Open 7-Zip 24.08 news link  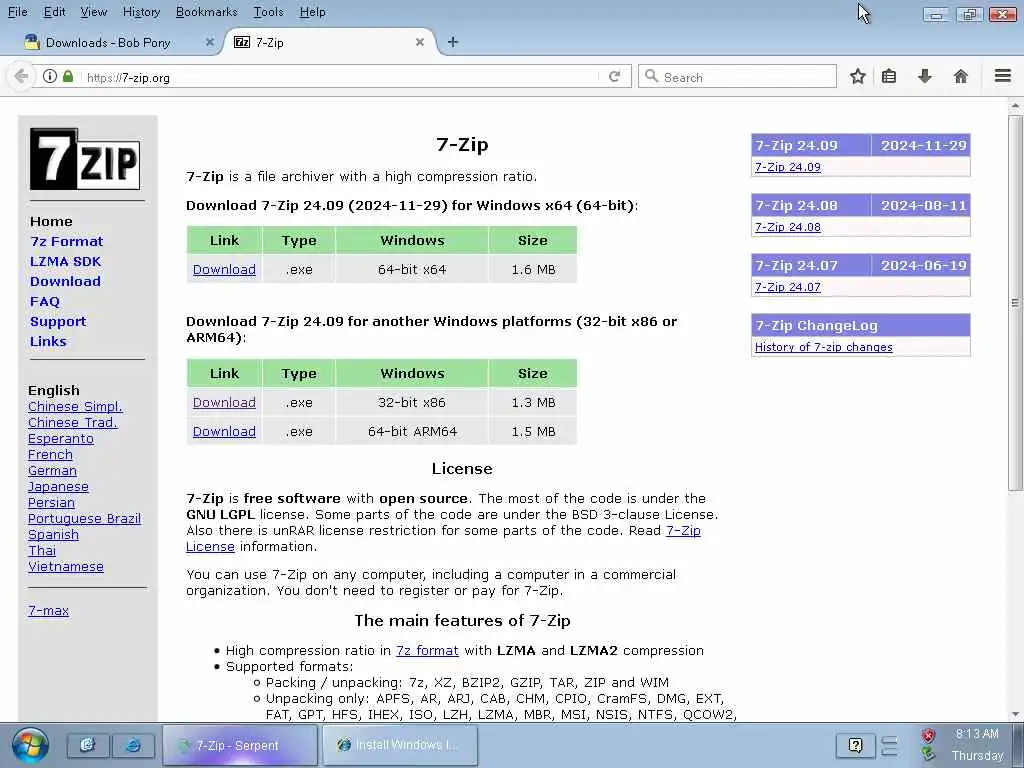coord(788,227)
